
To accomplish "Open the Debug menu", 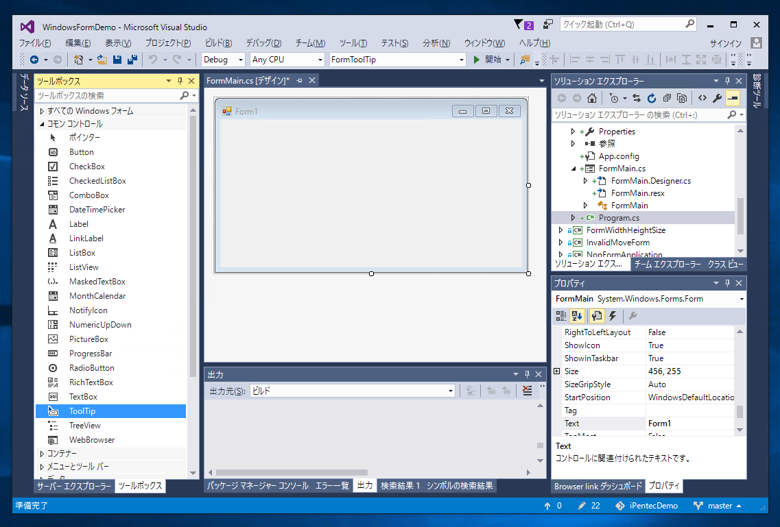I will 264,43.
